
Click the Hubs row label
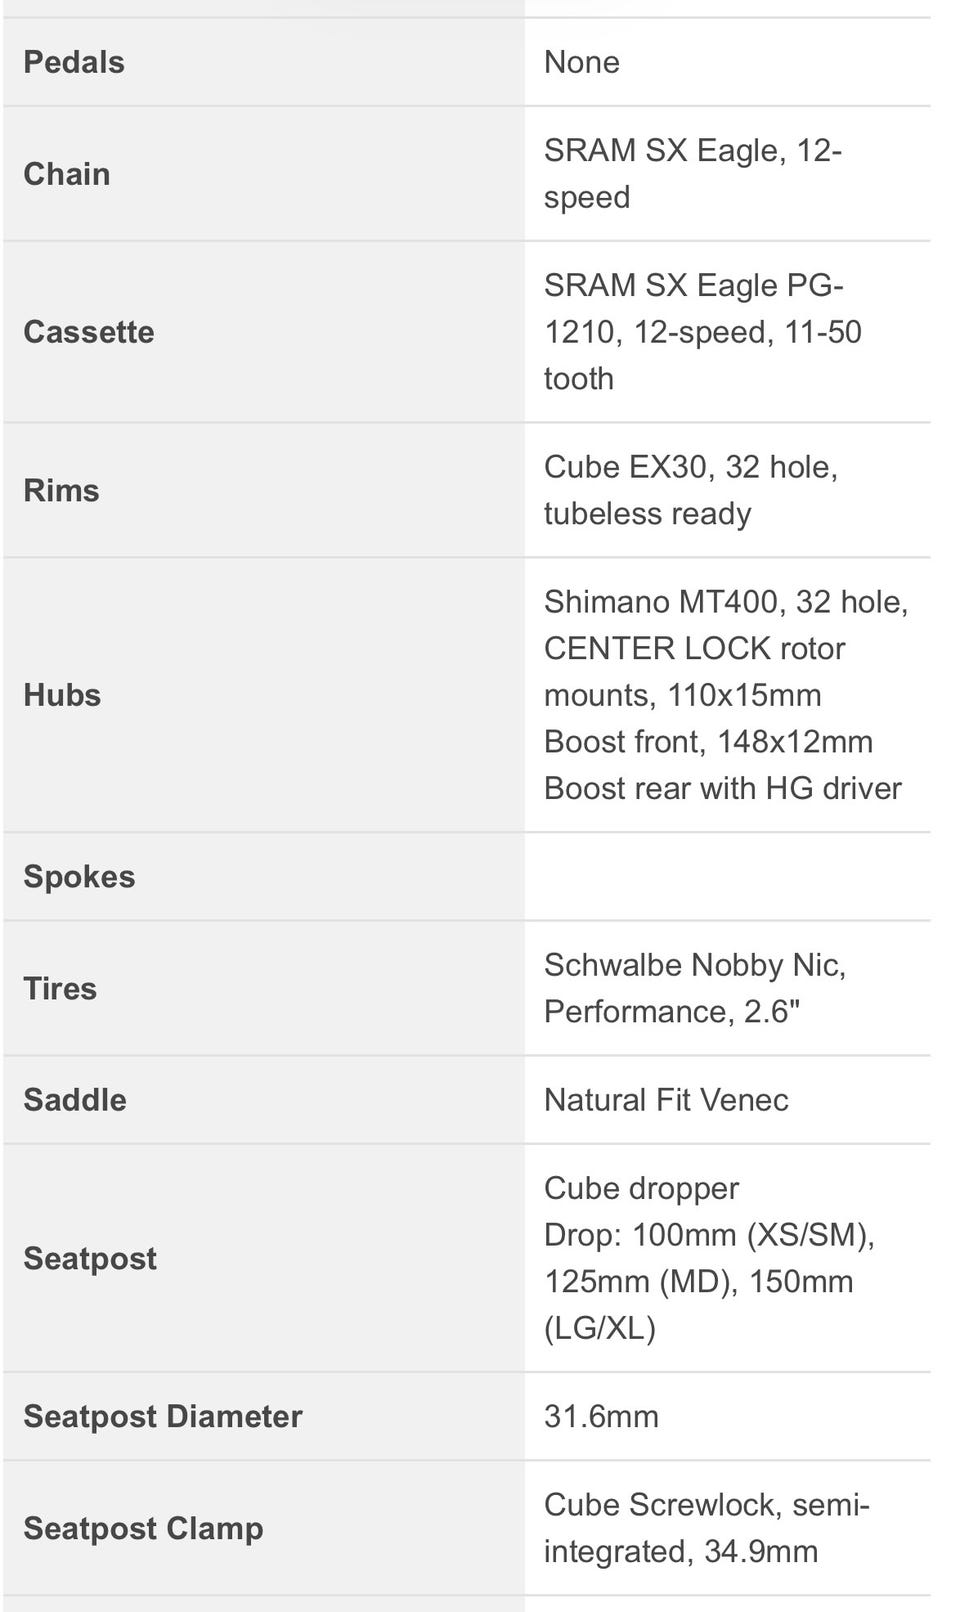coord(62,695)
